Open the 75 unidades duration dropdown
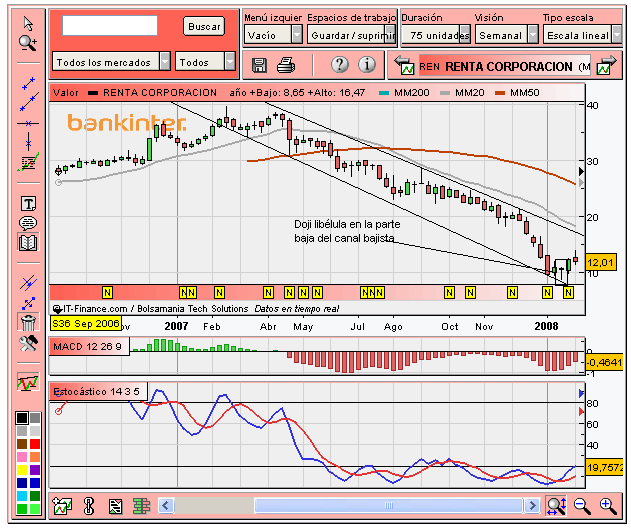This screenshot has width=631, height=528. 436,35
